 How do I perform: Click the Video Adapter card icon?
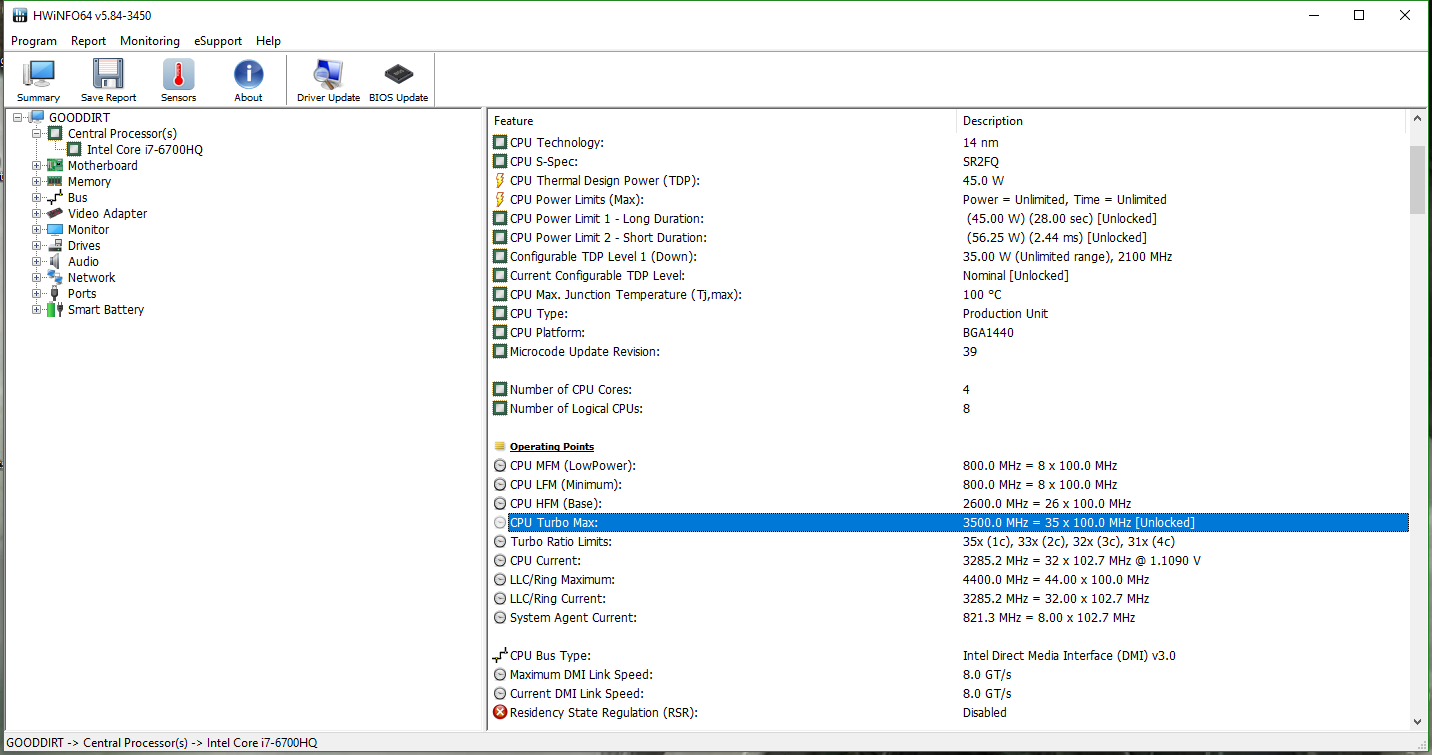(55, 214)
